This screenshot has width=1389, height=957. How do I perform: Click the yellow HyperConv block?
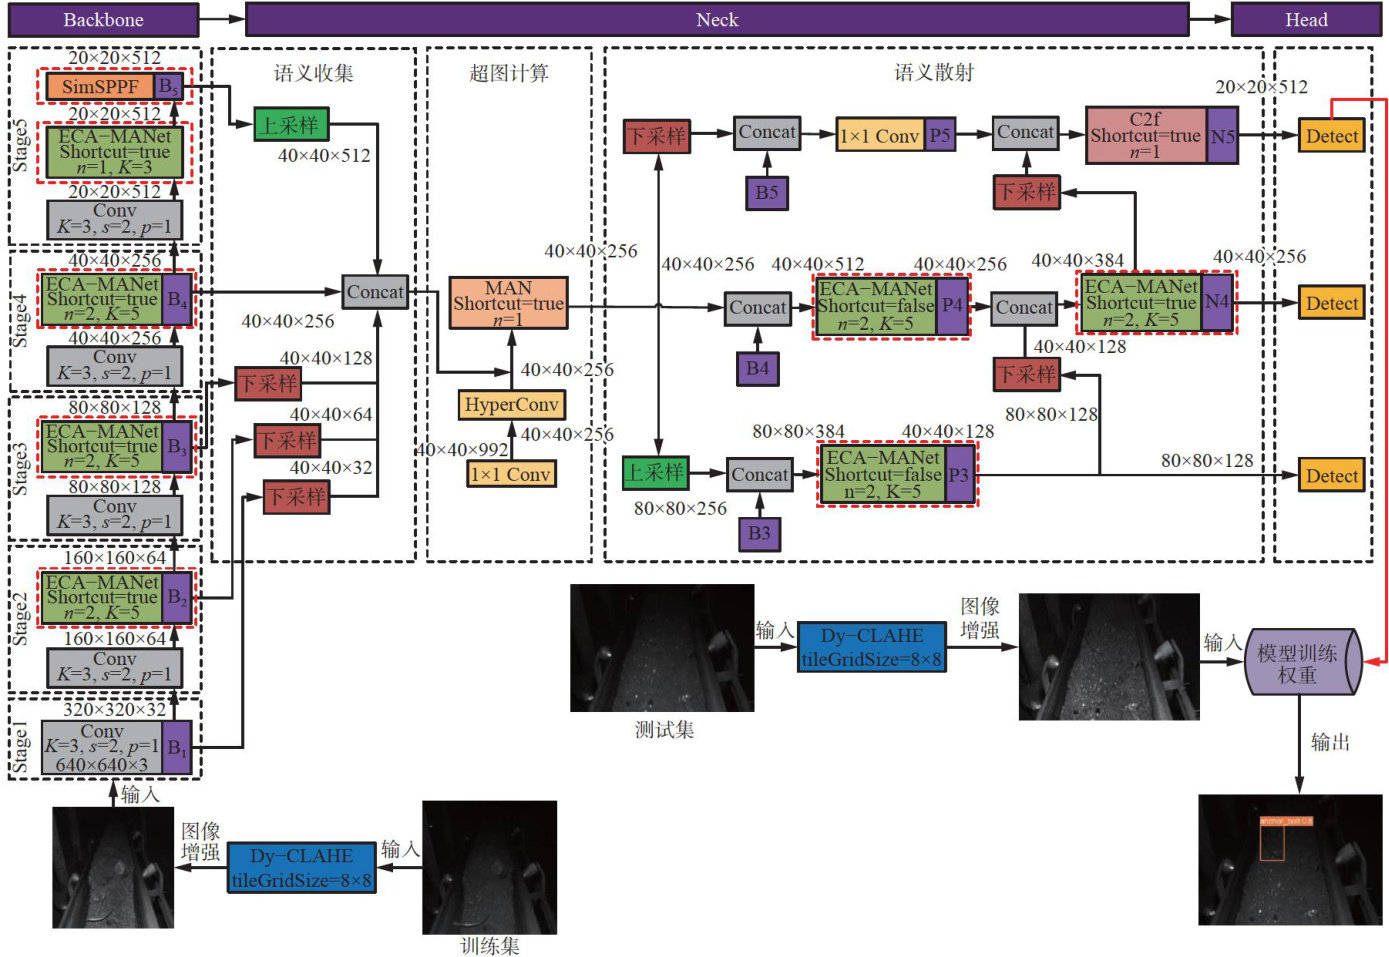coord(511,405)
